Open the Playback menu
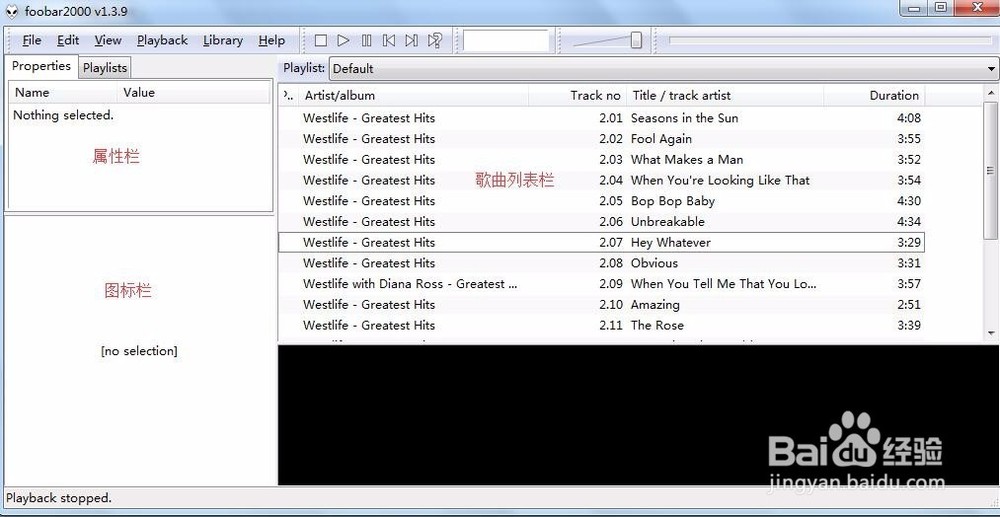 coord(162,40)
